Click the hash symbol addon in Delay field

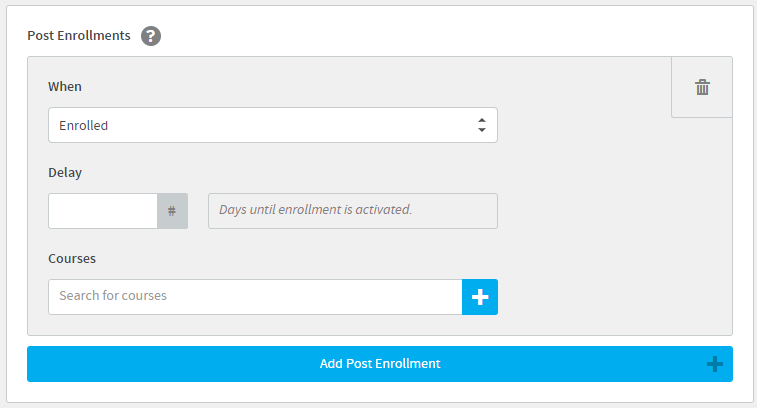(172, 211)
